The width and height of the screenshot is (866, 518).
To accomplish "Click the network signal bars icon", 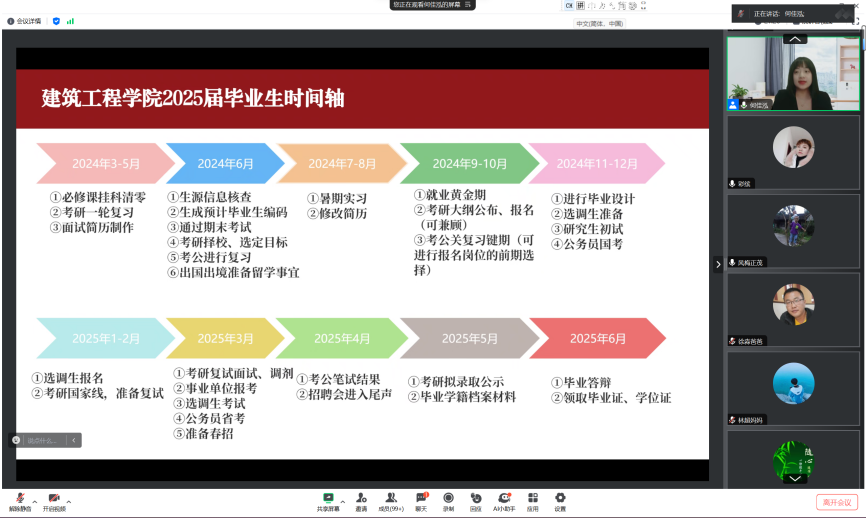I will pyautogui.click(x=70, y=20).
